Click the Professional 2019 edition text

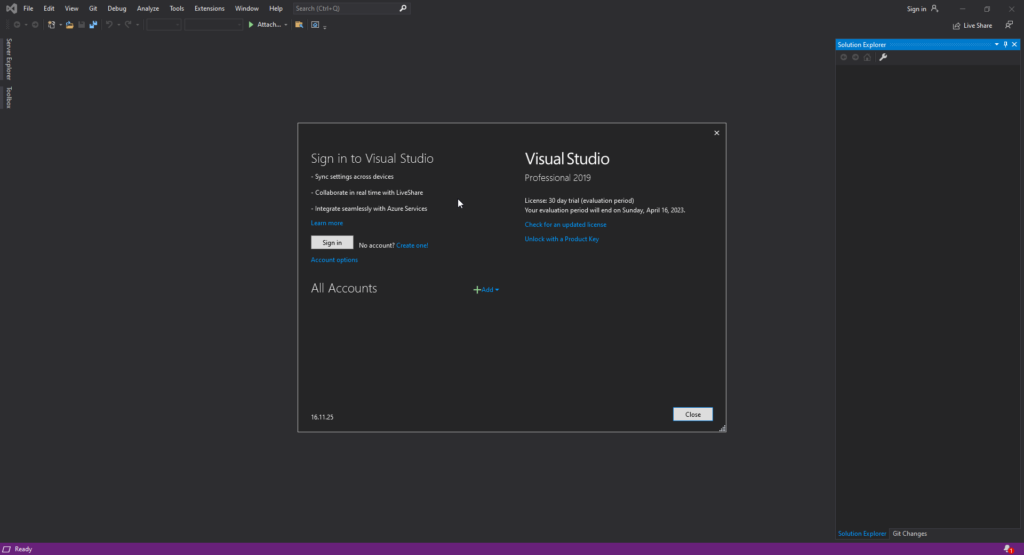(558, 178)
